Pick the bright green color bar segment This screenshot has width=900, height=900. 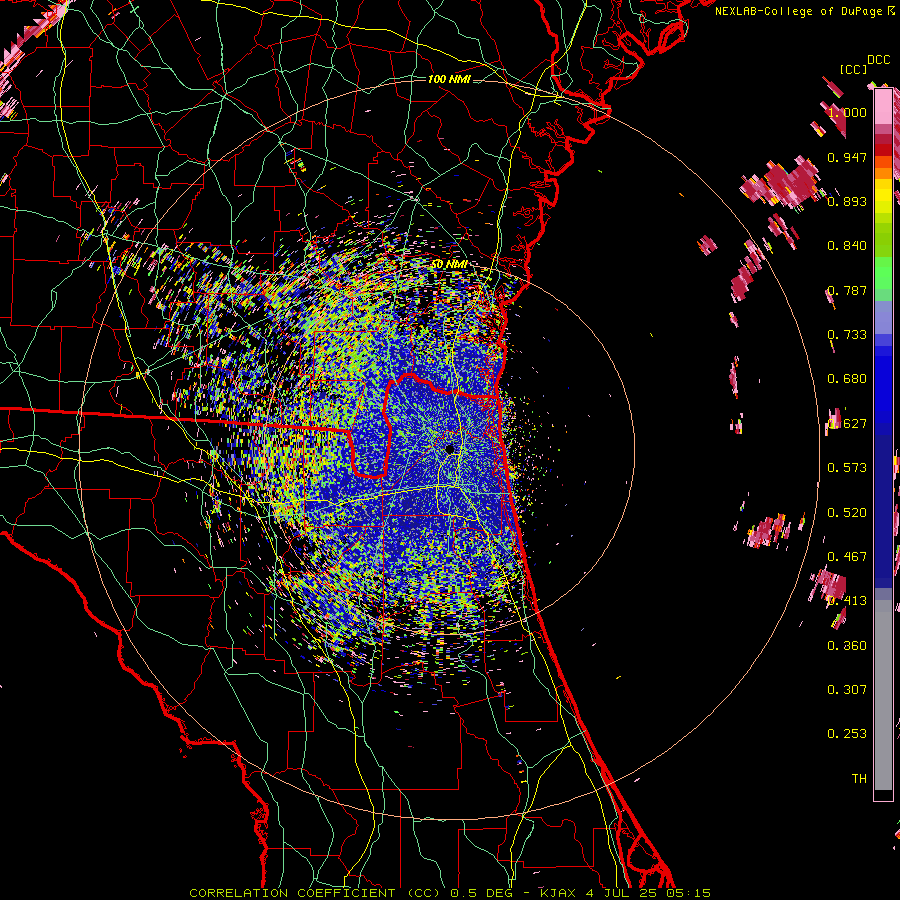point(883,273)
